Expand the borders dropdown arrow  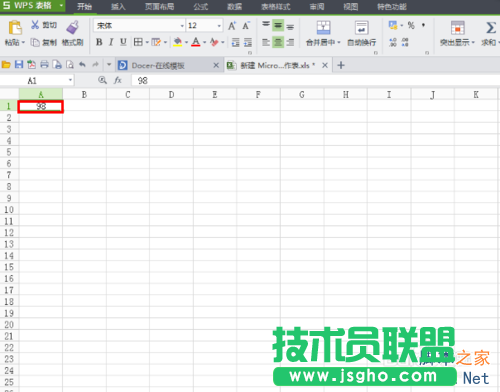coord(147,42)
